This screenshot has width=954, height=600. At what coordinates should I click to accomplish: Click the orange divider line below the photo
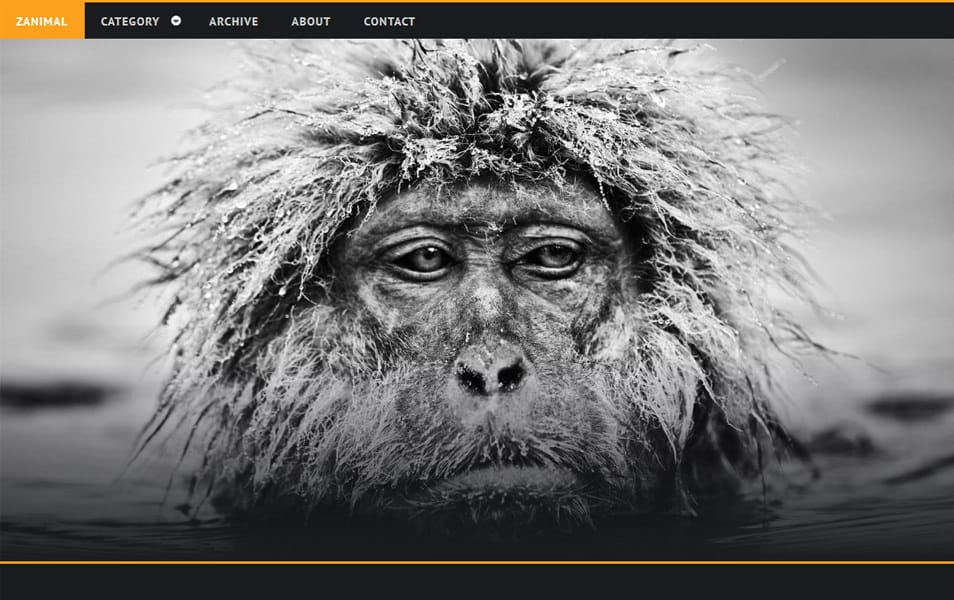pyautogui.click(x=477, y=562)
